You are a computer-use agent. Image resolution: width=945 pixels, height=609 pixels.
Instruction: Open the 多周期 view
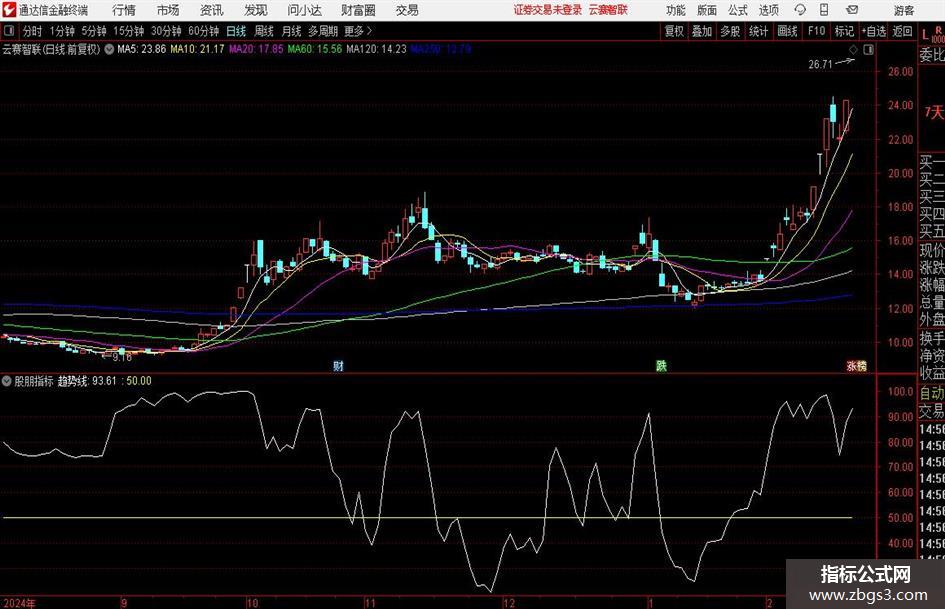click(x=323, y=31)
